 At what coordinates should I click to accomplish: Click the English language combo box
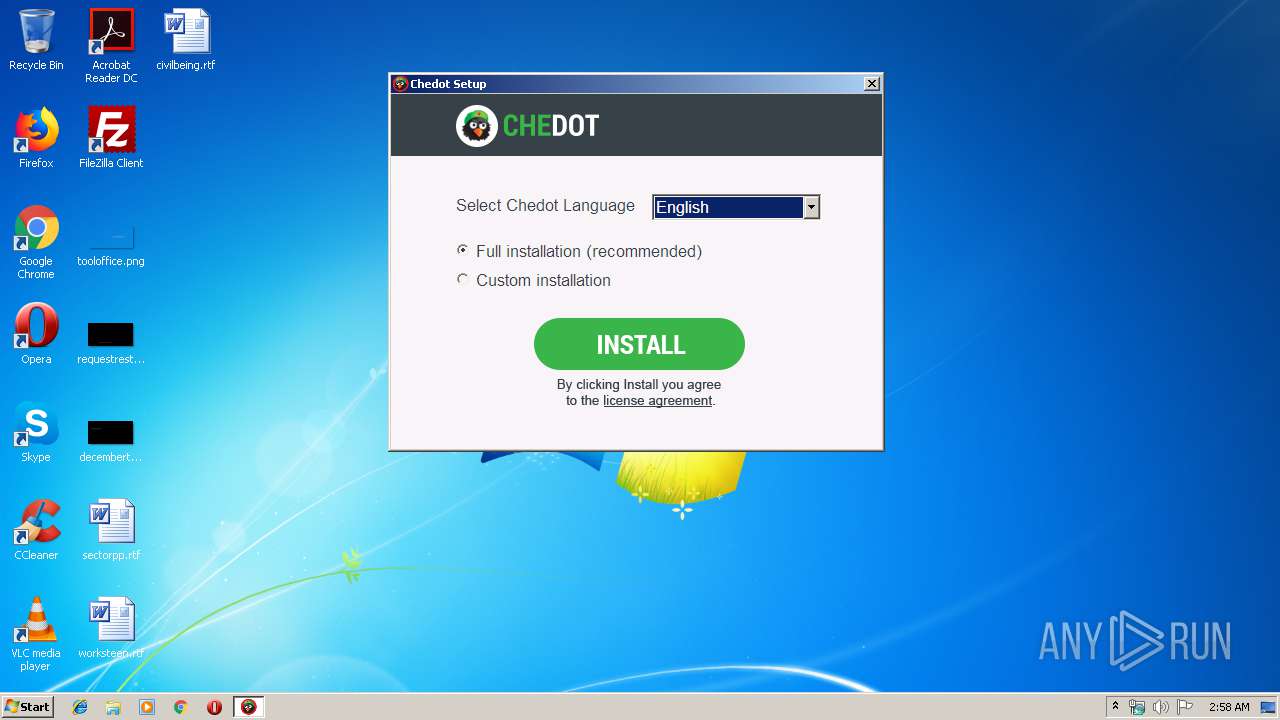[x=736, y=207]
